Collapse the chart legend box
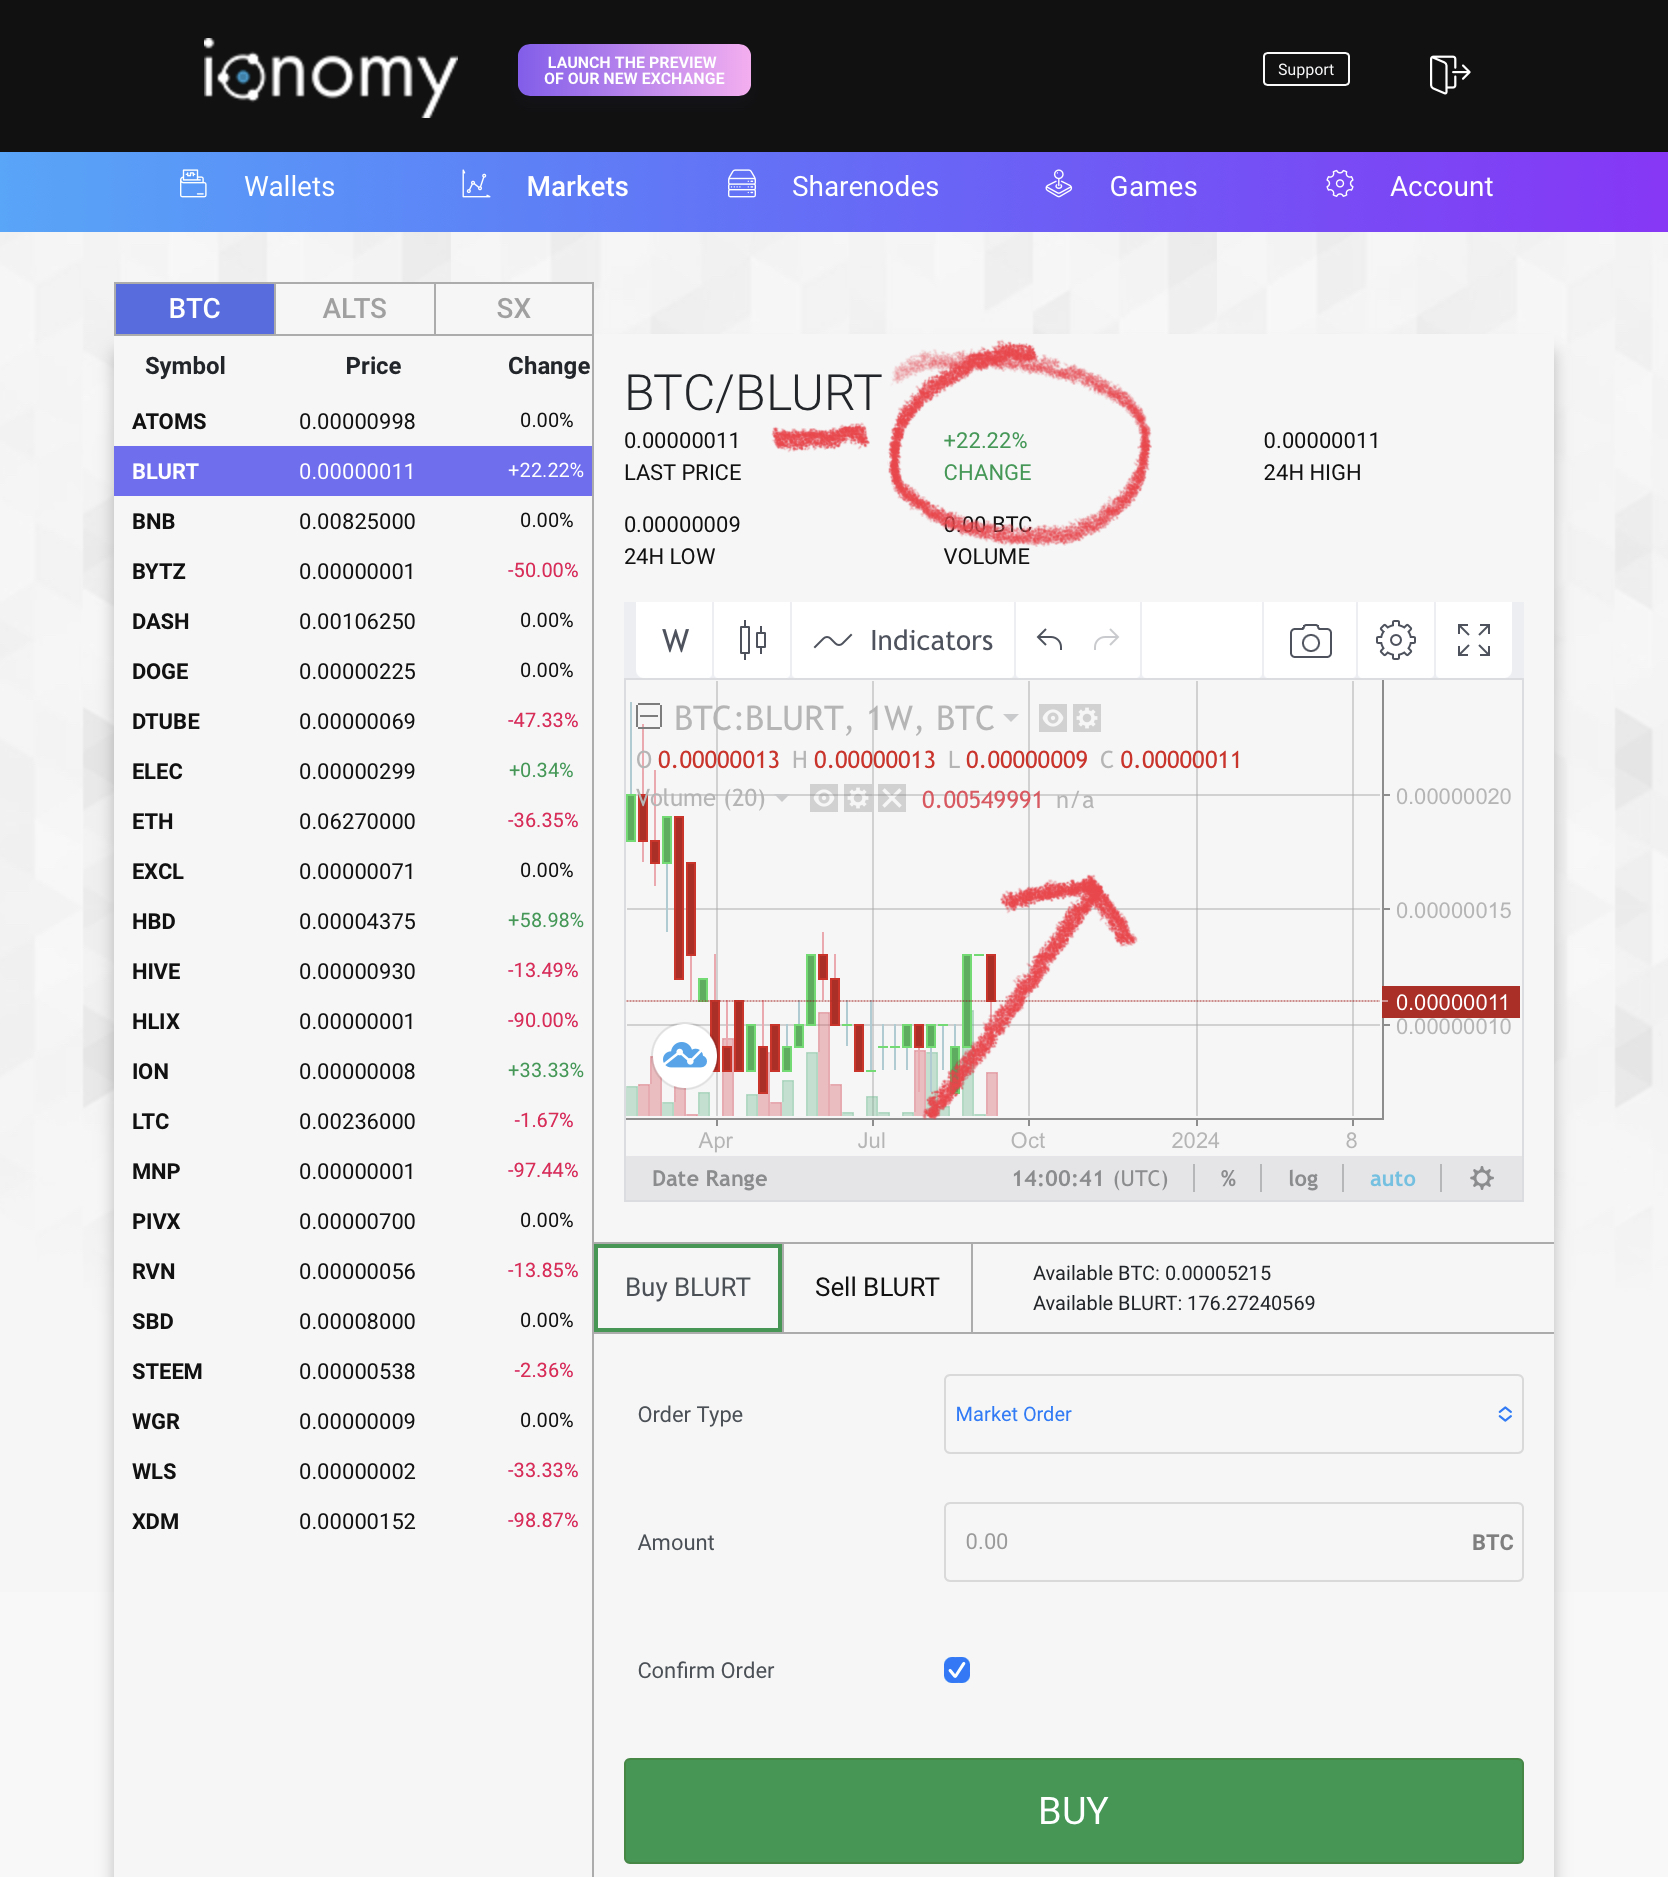This screenshot has width=1668, height=1877. pos(650,716)
